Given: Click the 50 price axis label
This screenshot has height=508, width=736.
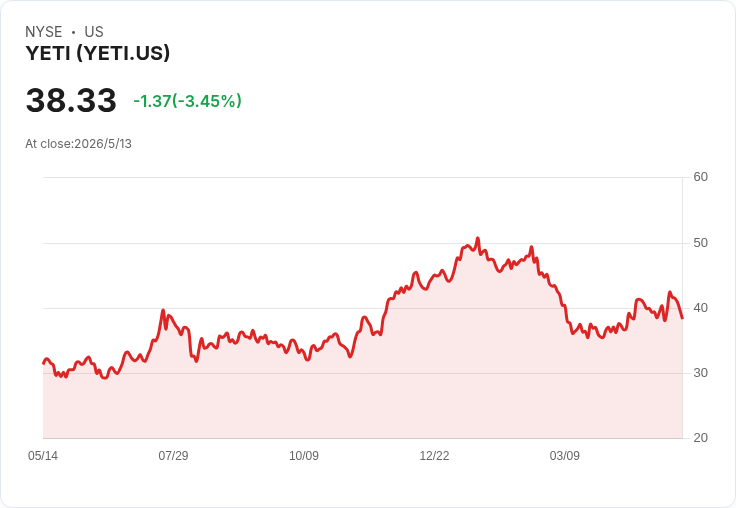Looking at the screenshot, I should tap(700, 243).
